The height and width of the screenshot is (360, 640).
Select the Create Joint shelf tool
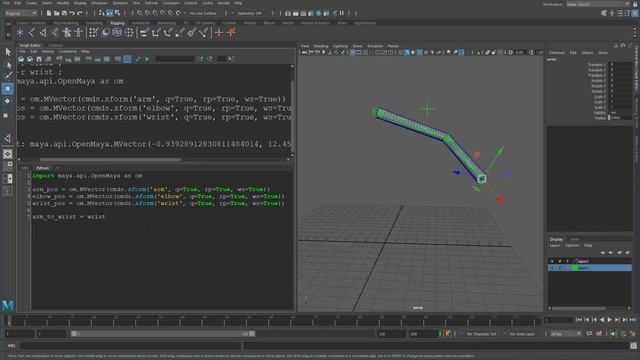click(x=32, y=33)
